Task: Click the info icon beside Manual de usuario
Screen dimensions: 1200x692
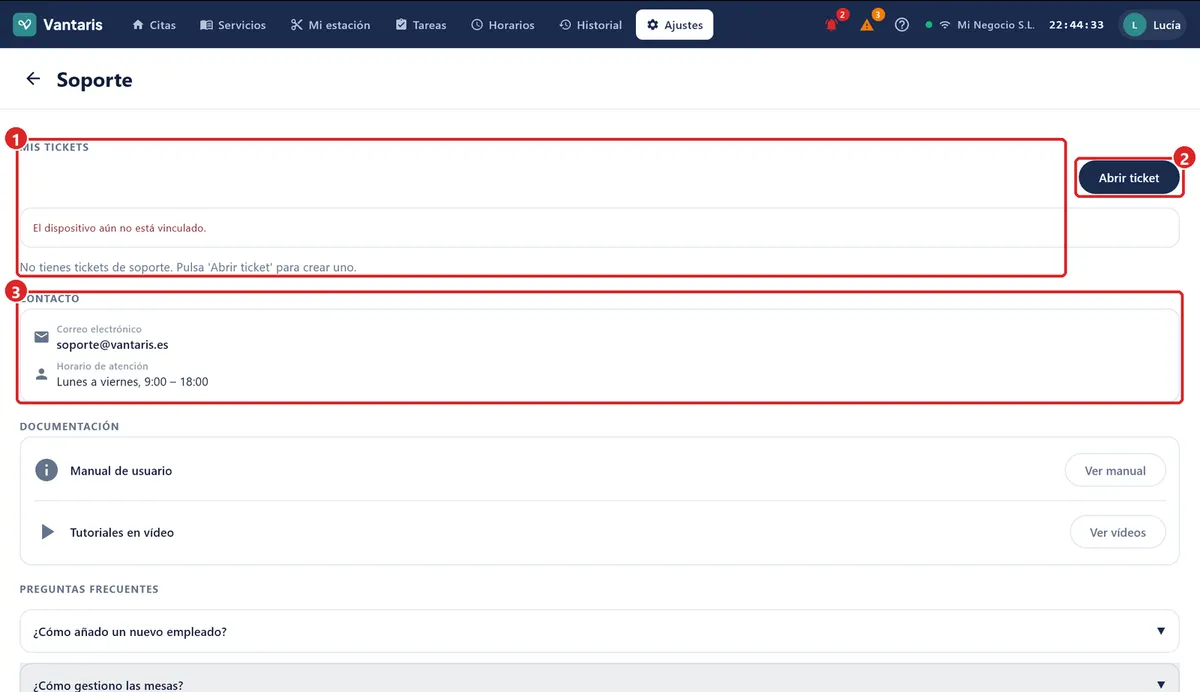Action: 46,470
